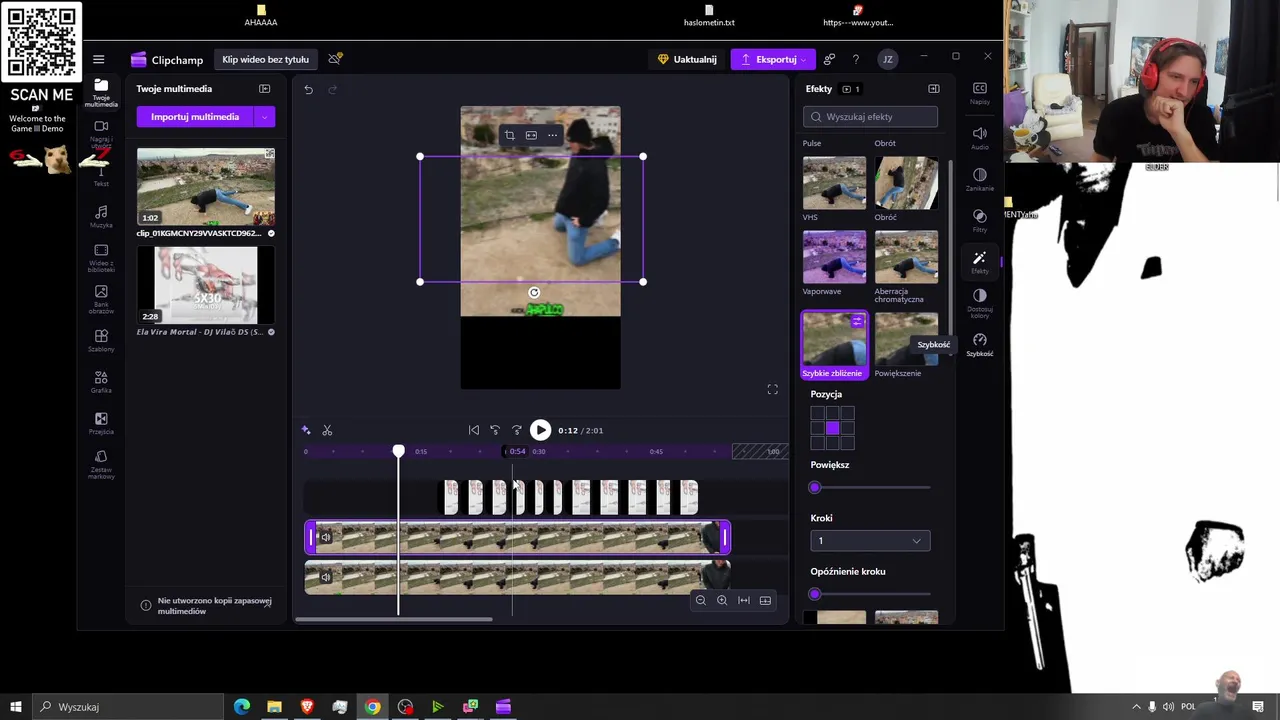
Task: Select the clip_01KGMCNY29 video thumbnail
Action: 206,187
